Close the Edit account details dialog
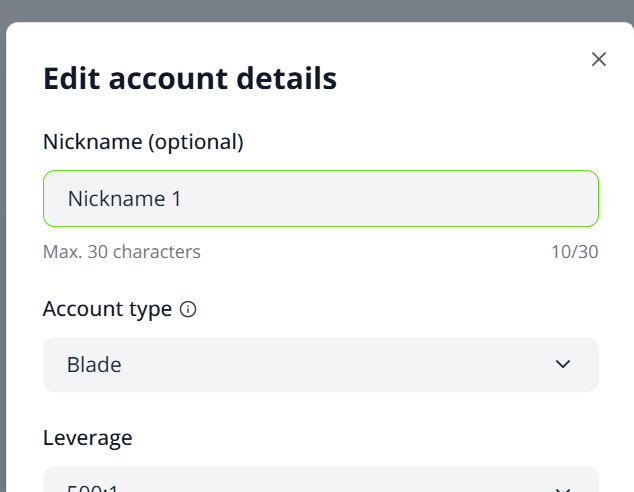This screenshot has width=634, height=492. pos(598,59)
